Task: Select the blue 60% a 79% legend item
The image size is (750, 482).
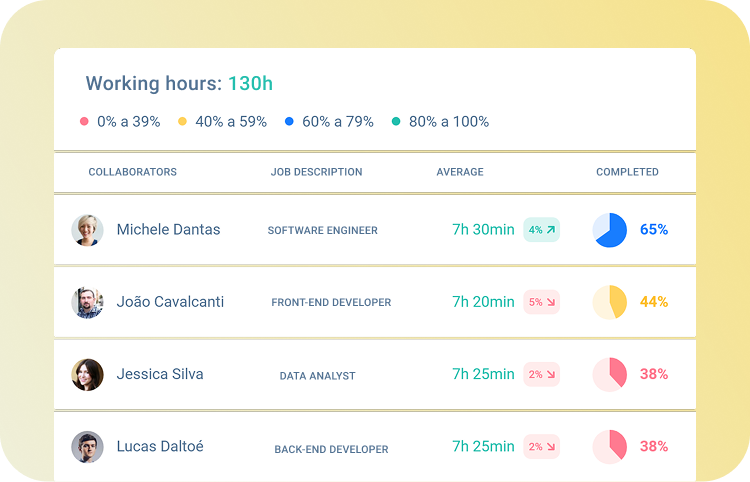Action: 330,122
